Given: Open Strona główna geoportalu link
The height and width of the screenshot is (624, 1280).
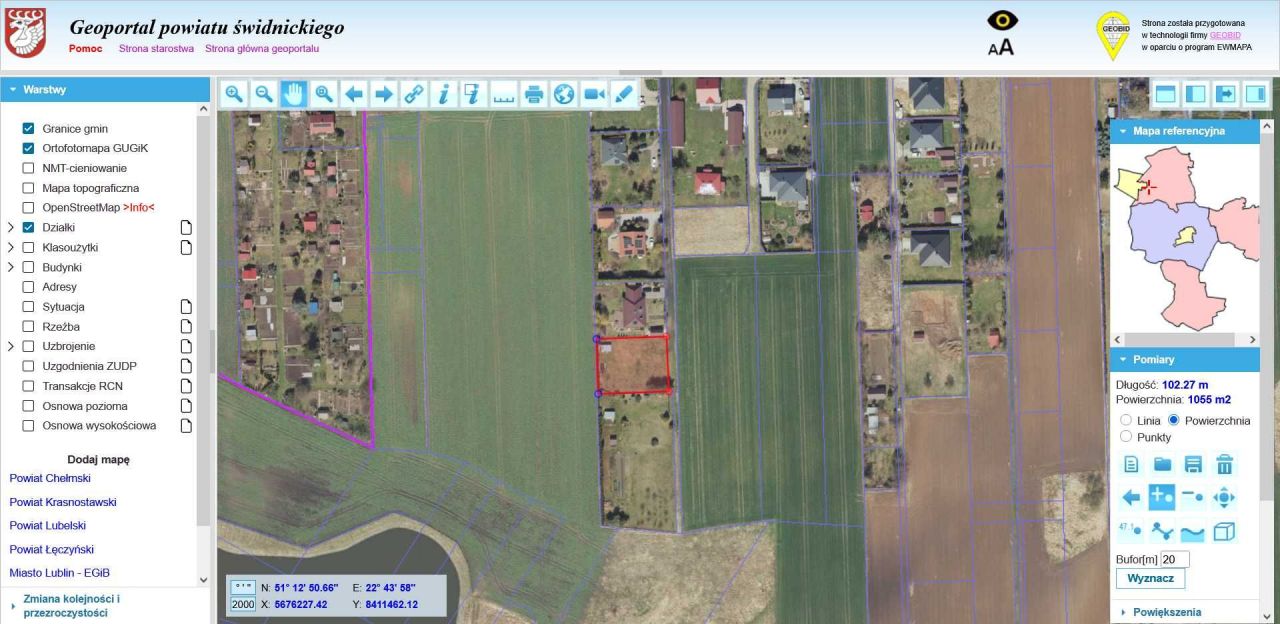Looking at the screenshot, I should [x=262, y=48].
